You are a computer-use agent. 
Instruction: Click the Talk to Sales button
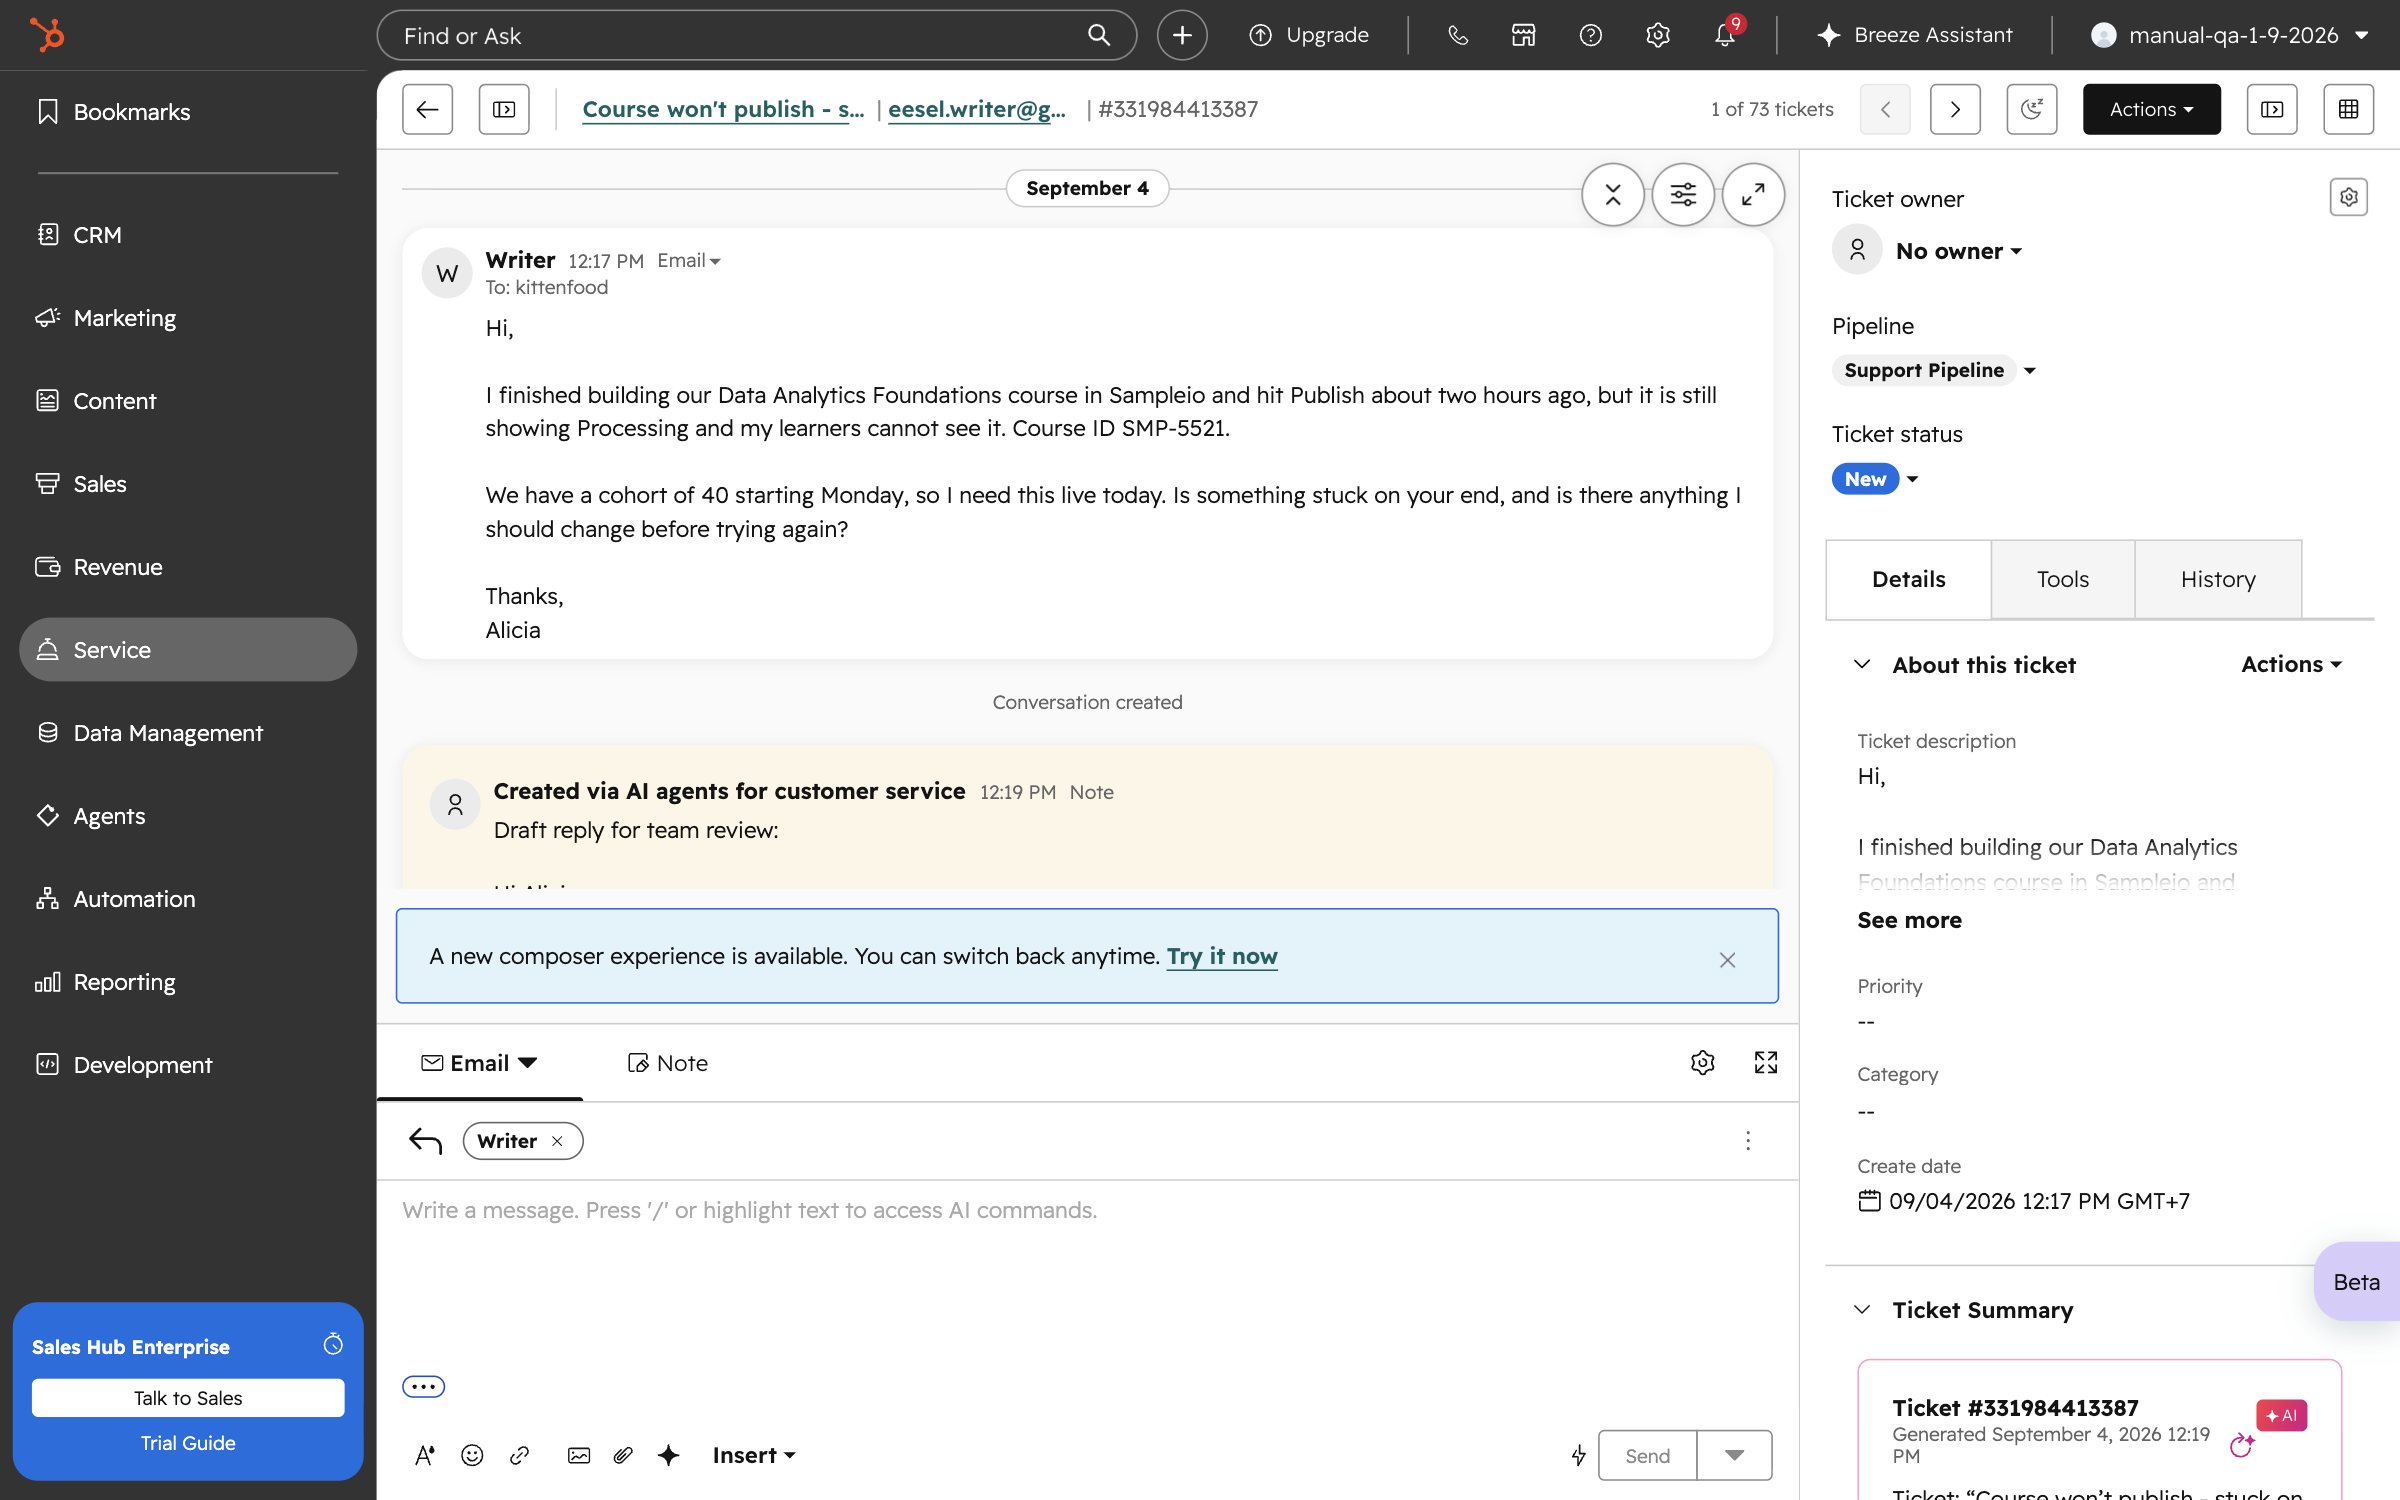pos(188,1398)
